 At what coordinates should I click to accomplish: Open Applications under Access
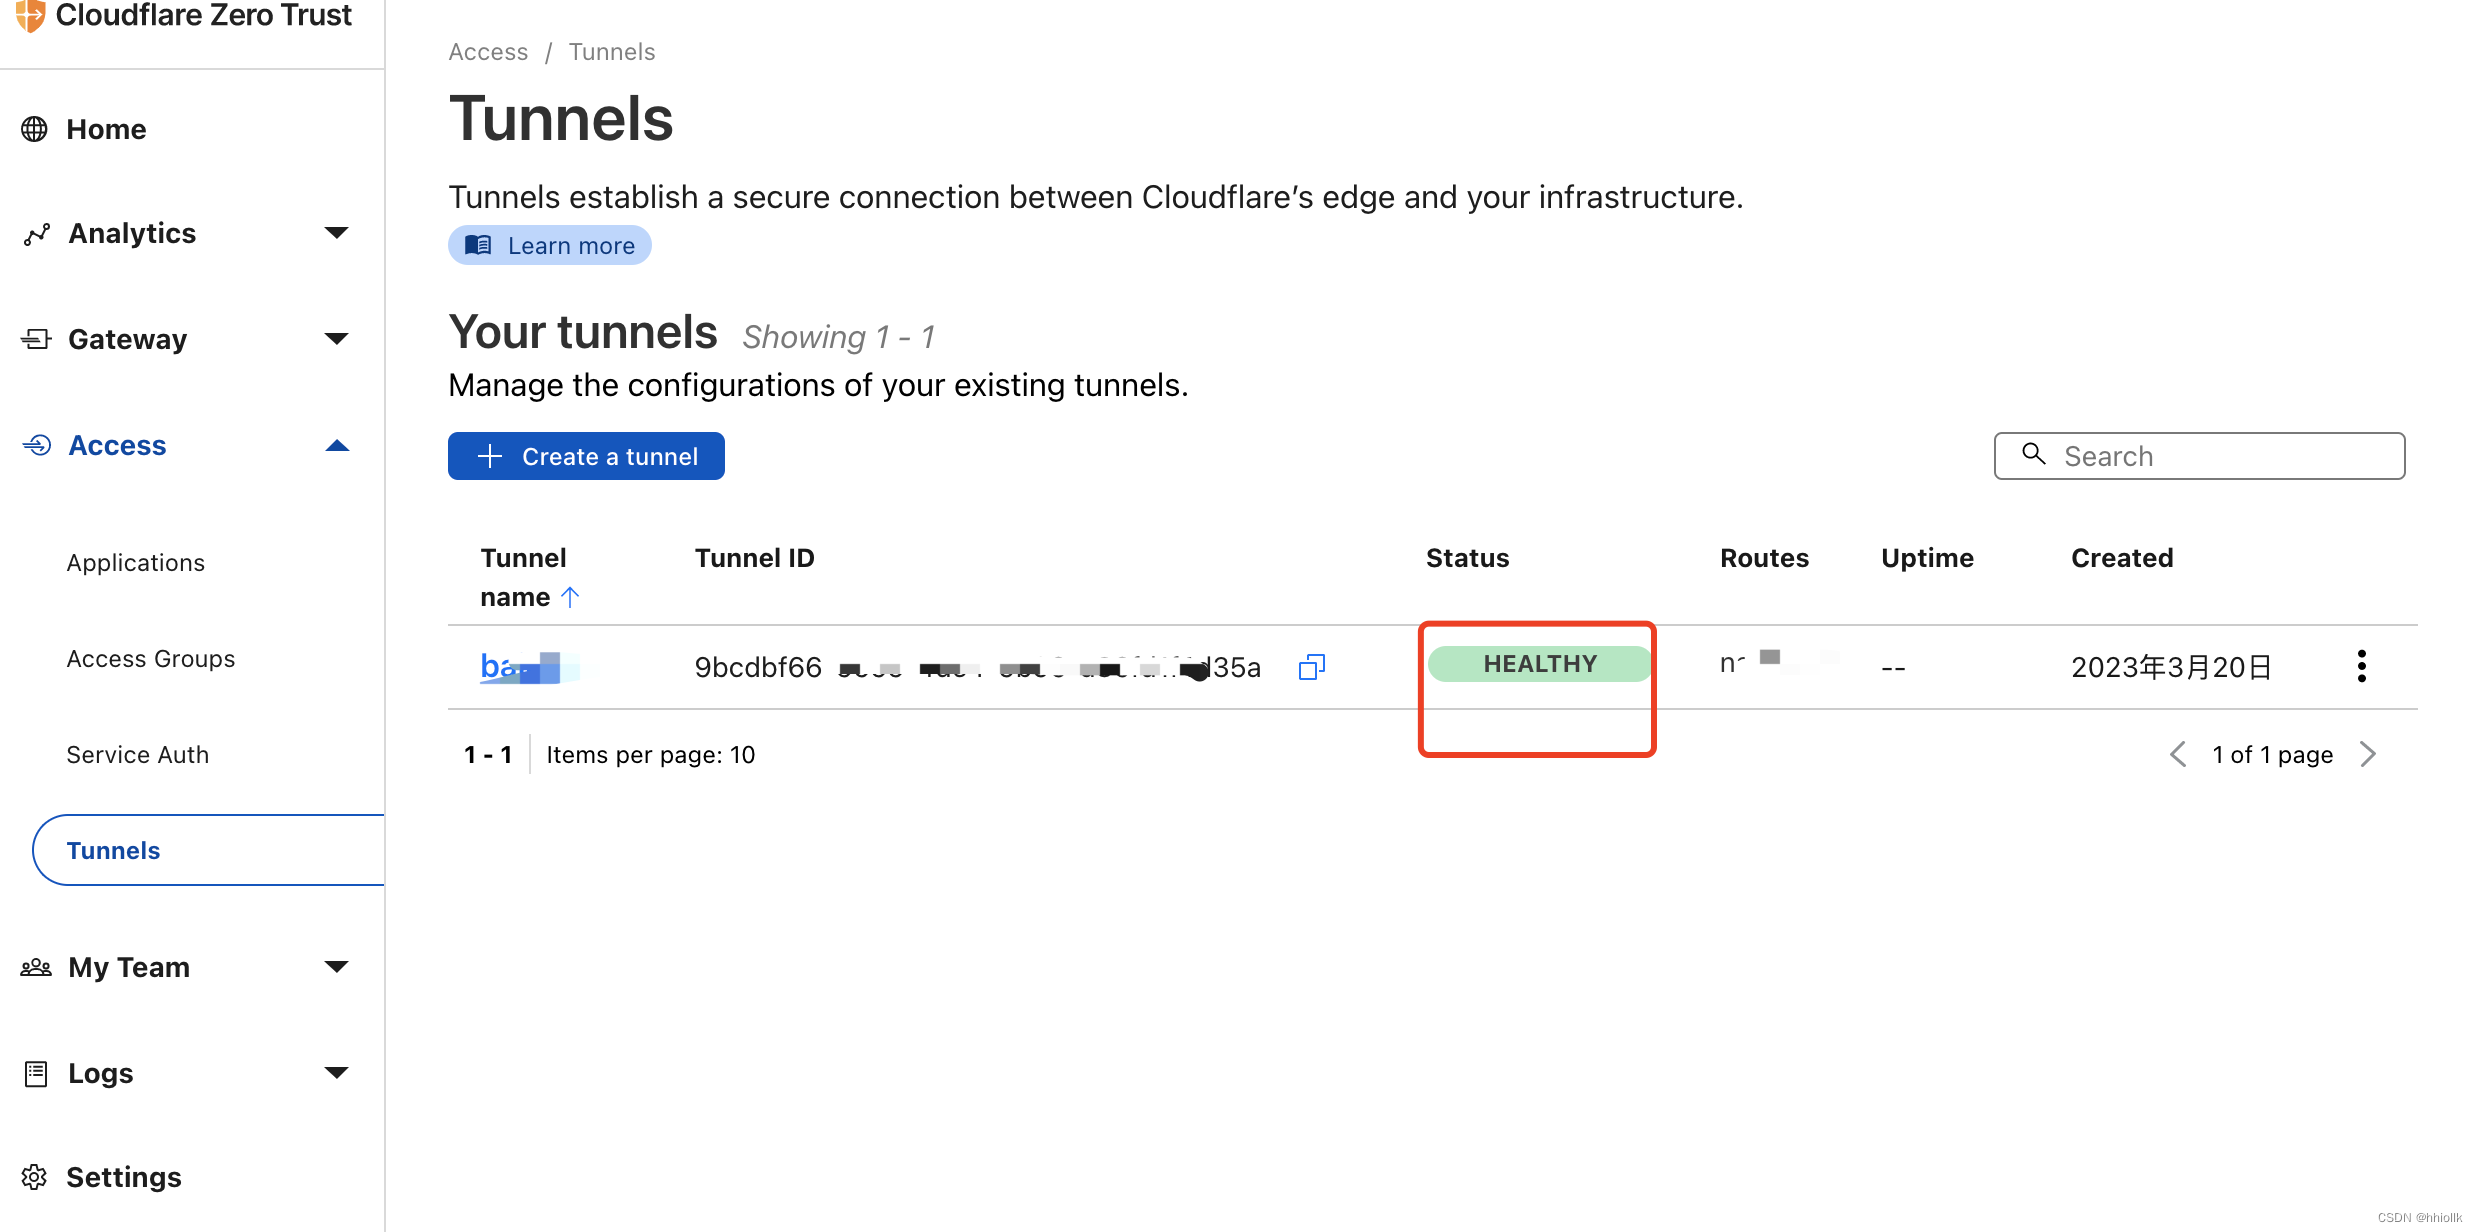pos(136,563)
